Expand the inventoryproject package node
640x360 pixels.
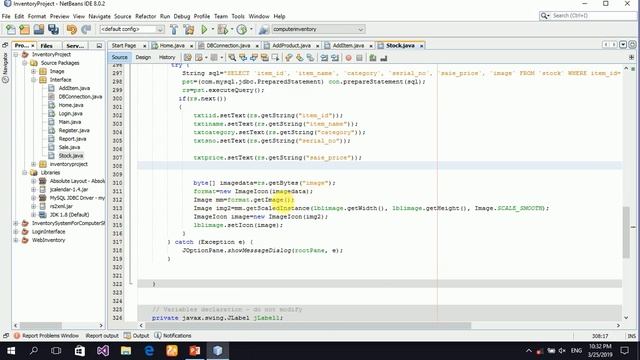point(33,164)
